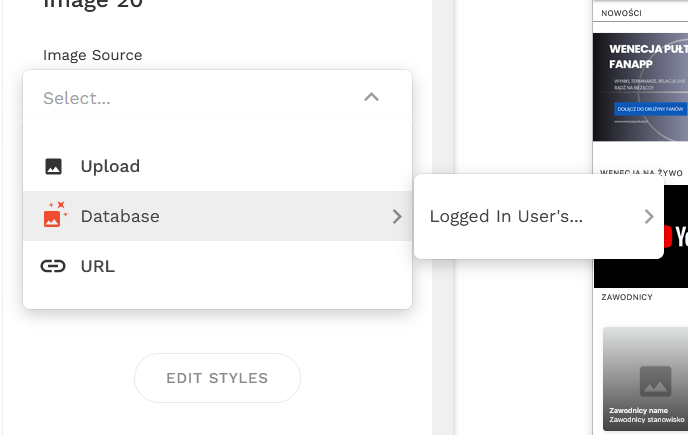Expand the Logged In User's submenu arrow
688x435 pixels.
coord(649,216)
